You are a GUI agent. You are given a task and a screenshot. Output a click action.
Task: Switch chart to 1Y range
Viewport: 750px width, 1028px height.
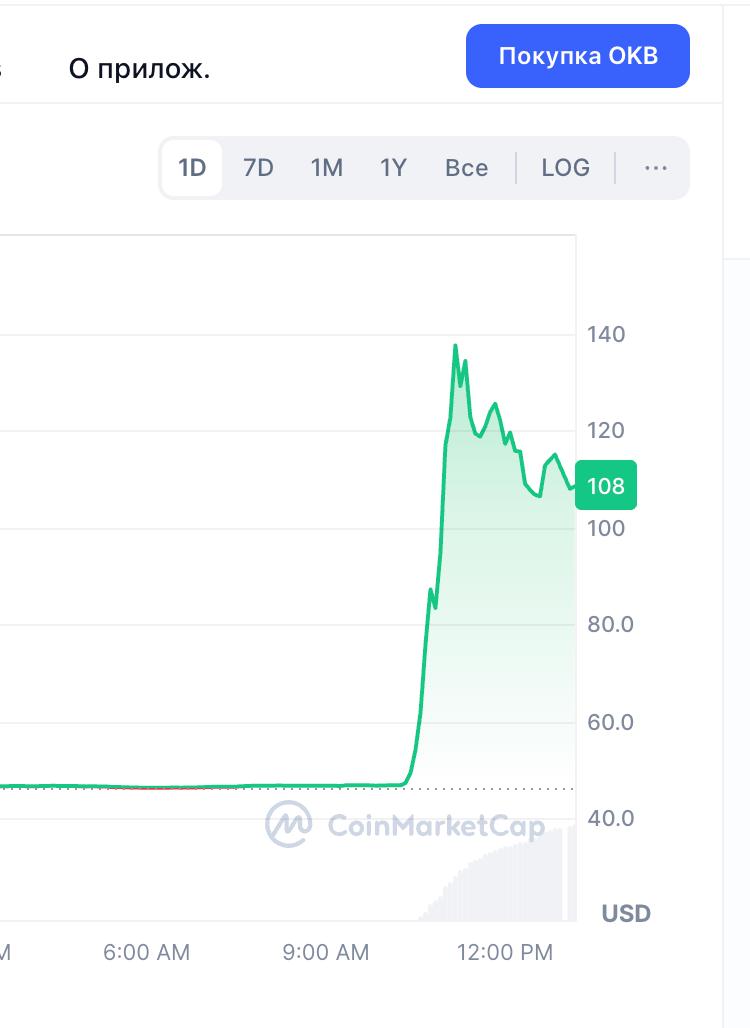click(x=393, y=168)
